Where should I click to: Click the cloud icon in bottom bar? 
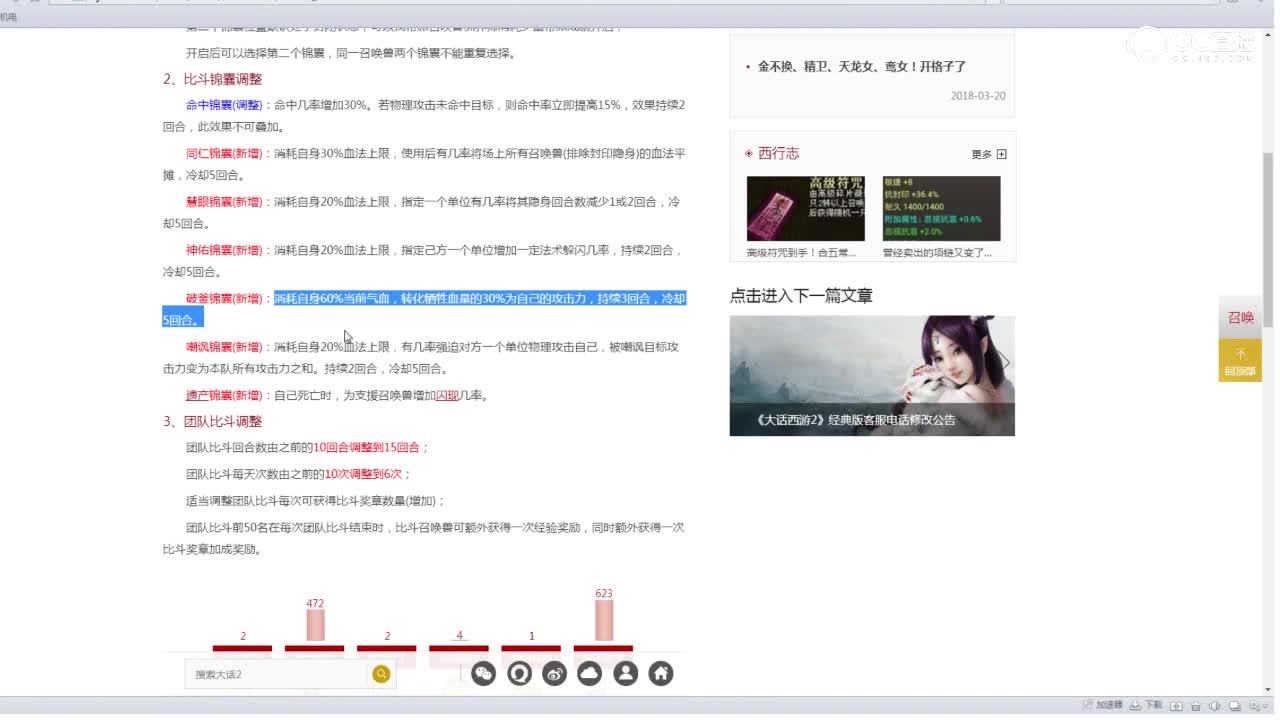(x=590, y=674)
